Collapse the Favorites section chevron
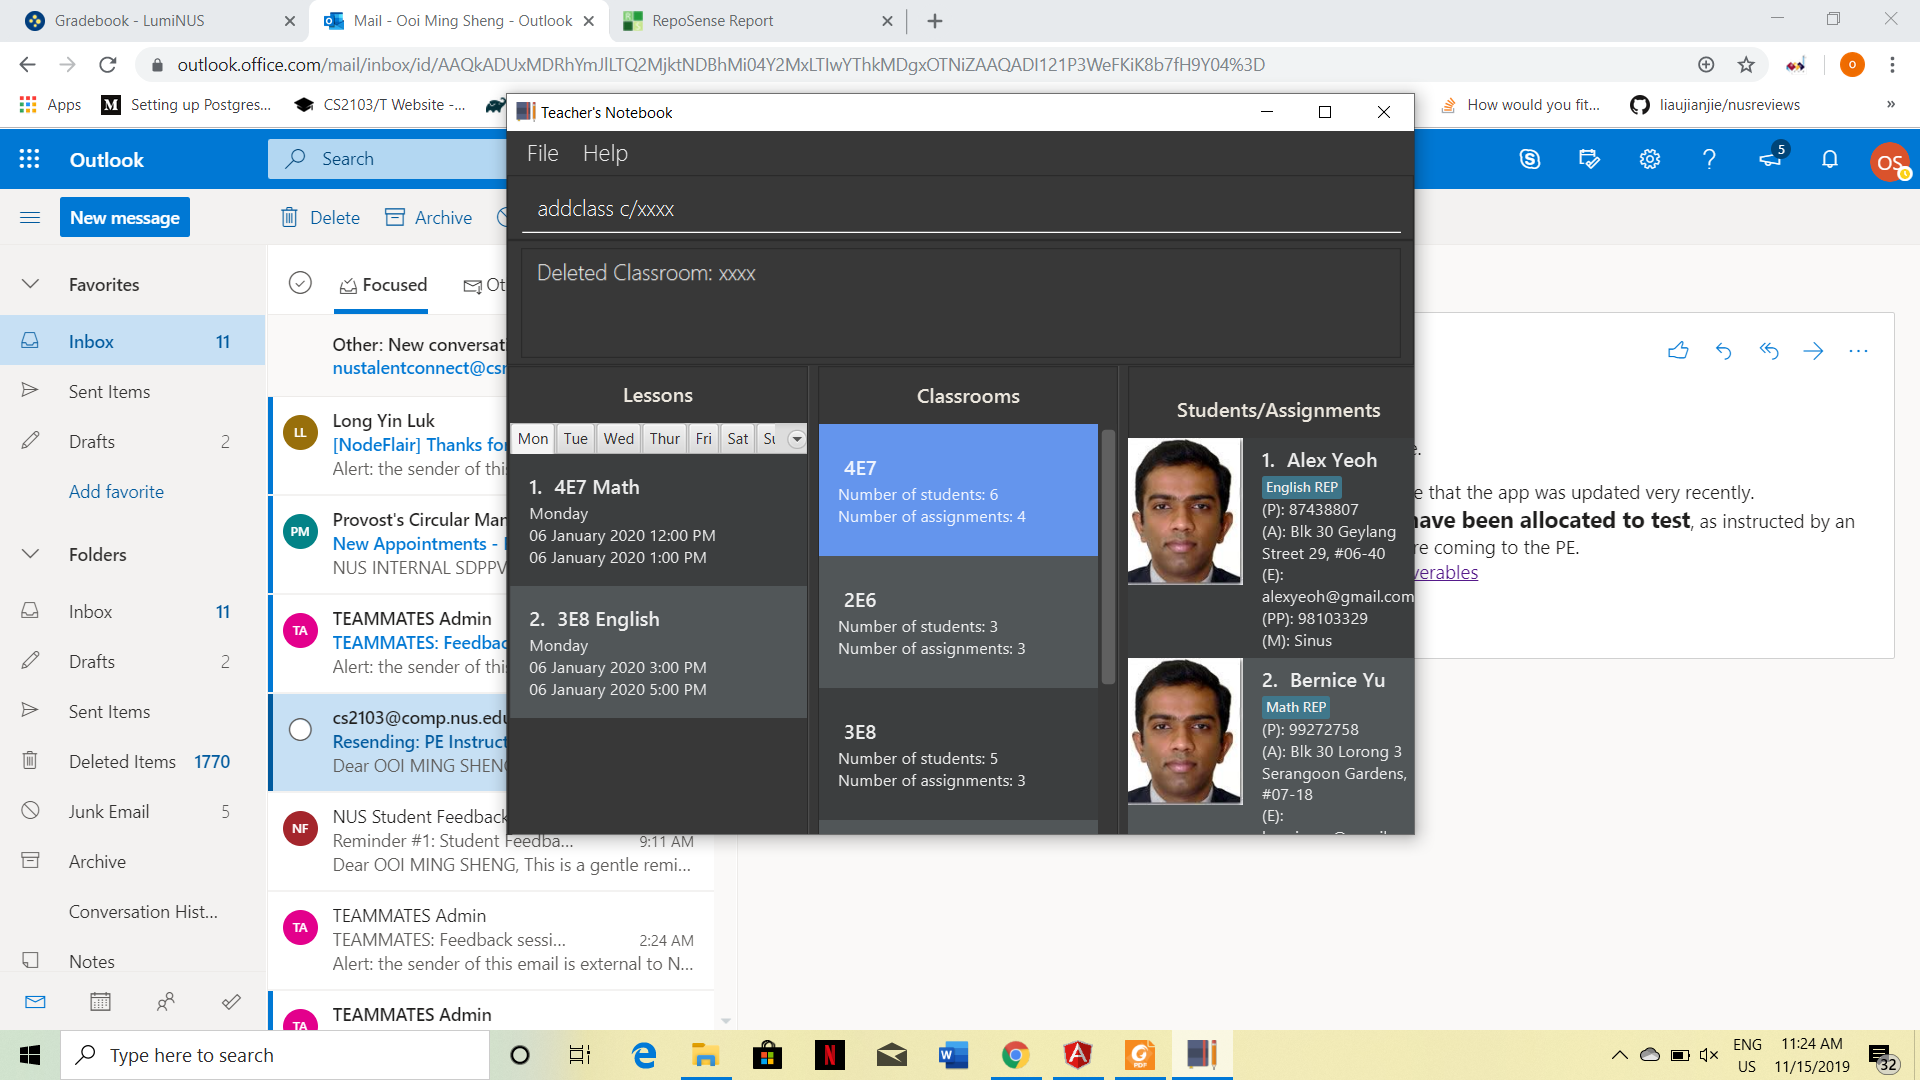1920x1080 pixels. [30, 284]
